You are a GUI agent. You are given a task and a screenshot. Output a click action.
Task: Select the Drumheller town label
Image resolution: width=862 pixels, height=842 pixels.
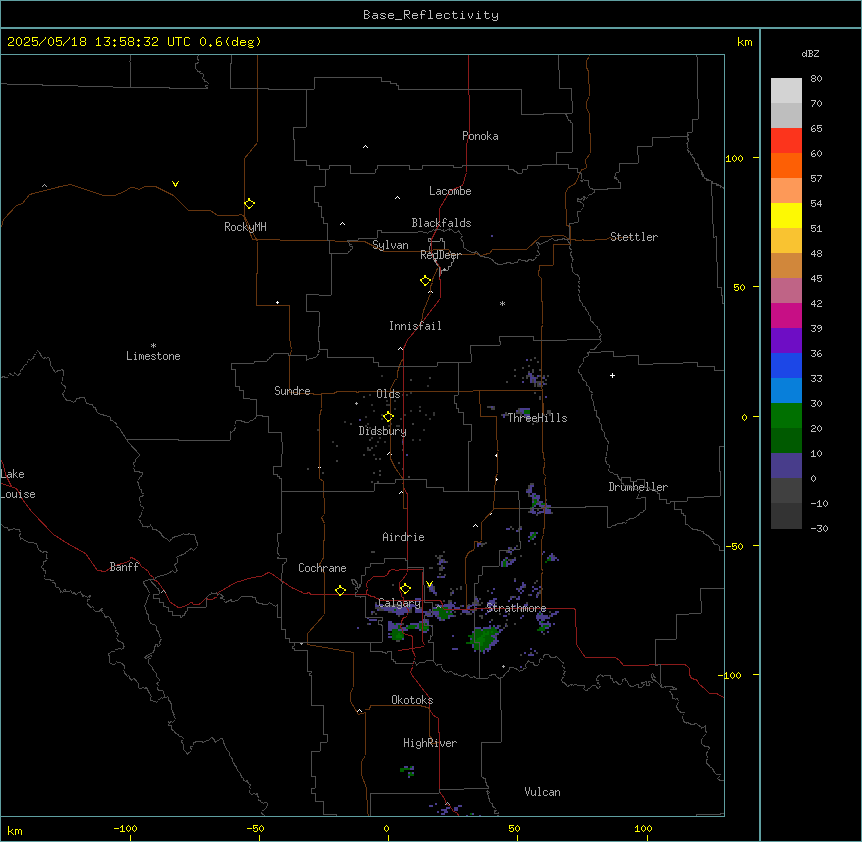pos(638,487)
